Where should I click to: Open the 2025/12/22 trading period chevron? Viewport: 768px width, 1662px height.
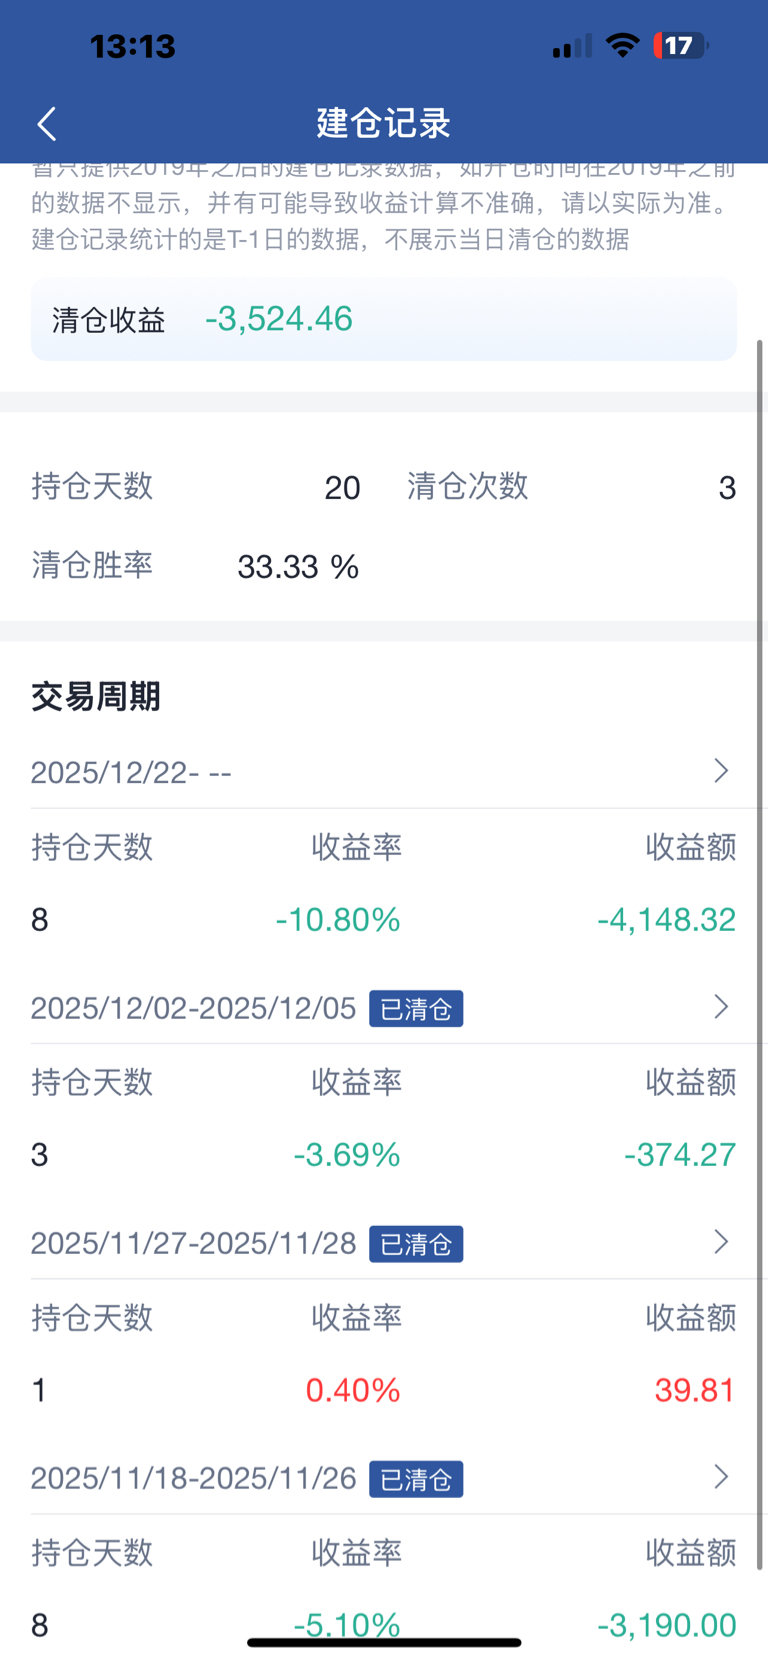(x=721, y=770)
